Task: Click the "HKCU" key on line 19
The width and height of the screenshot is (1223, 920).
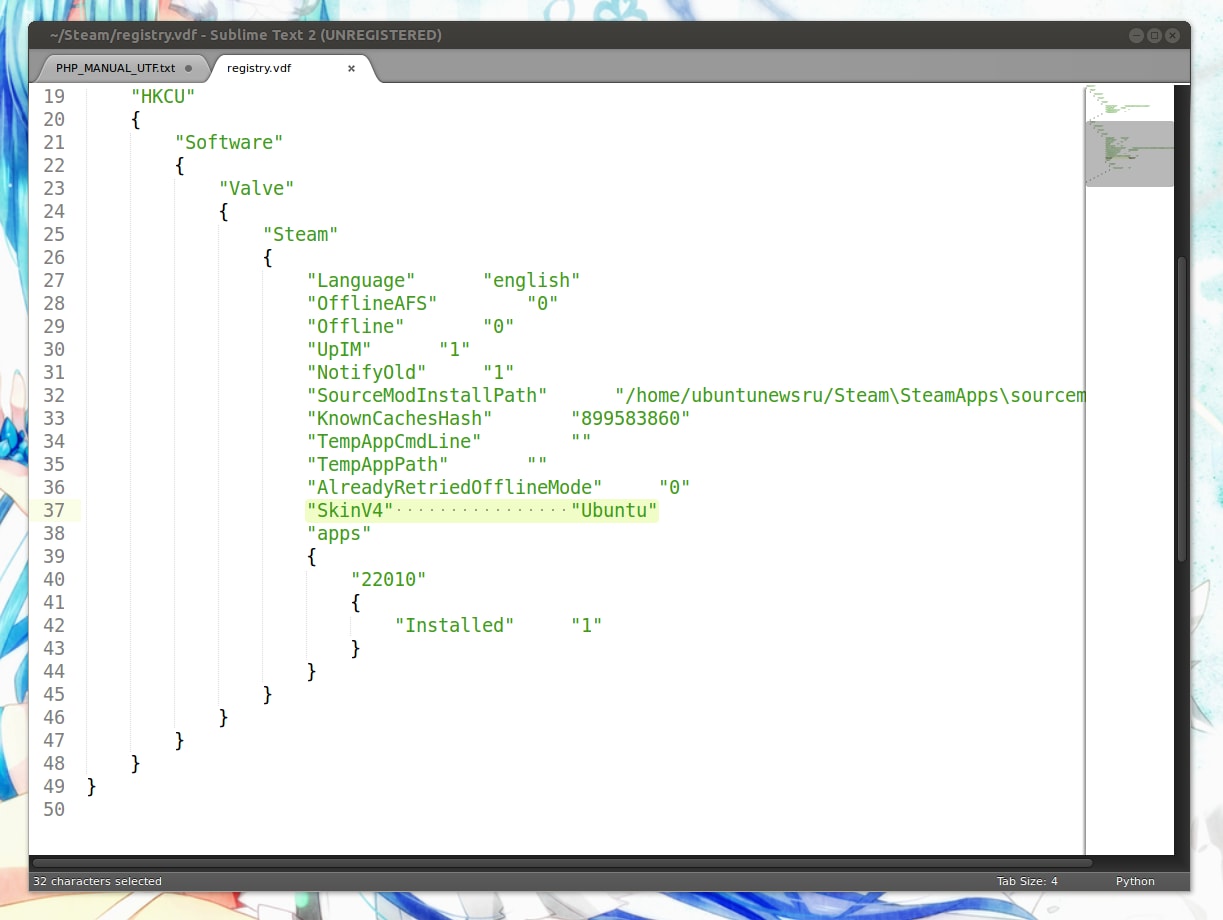Action: point(163,96)
